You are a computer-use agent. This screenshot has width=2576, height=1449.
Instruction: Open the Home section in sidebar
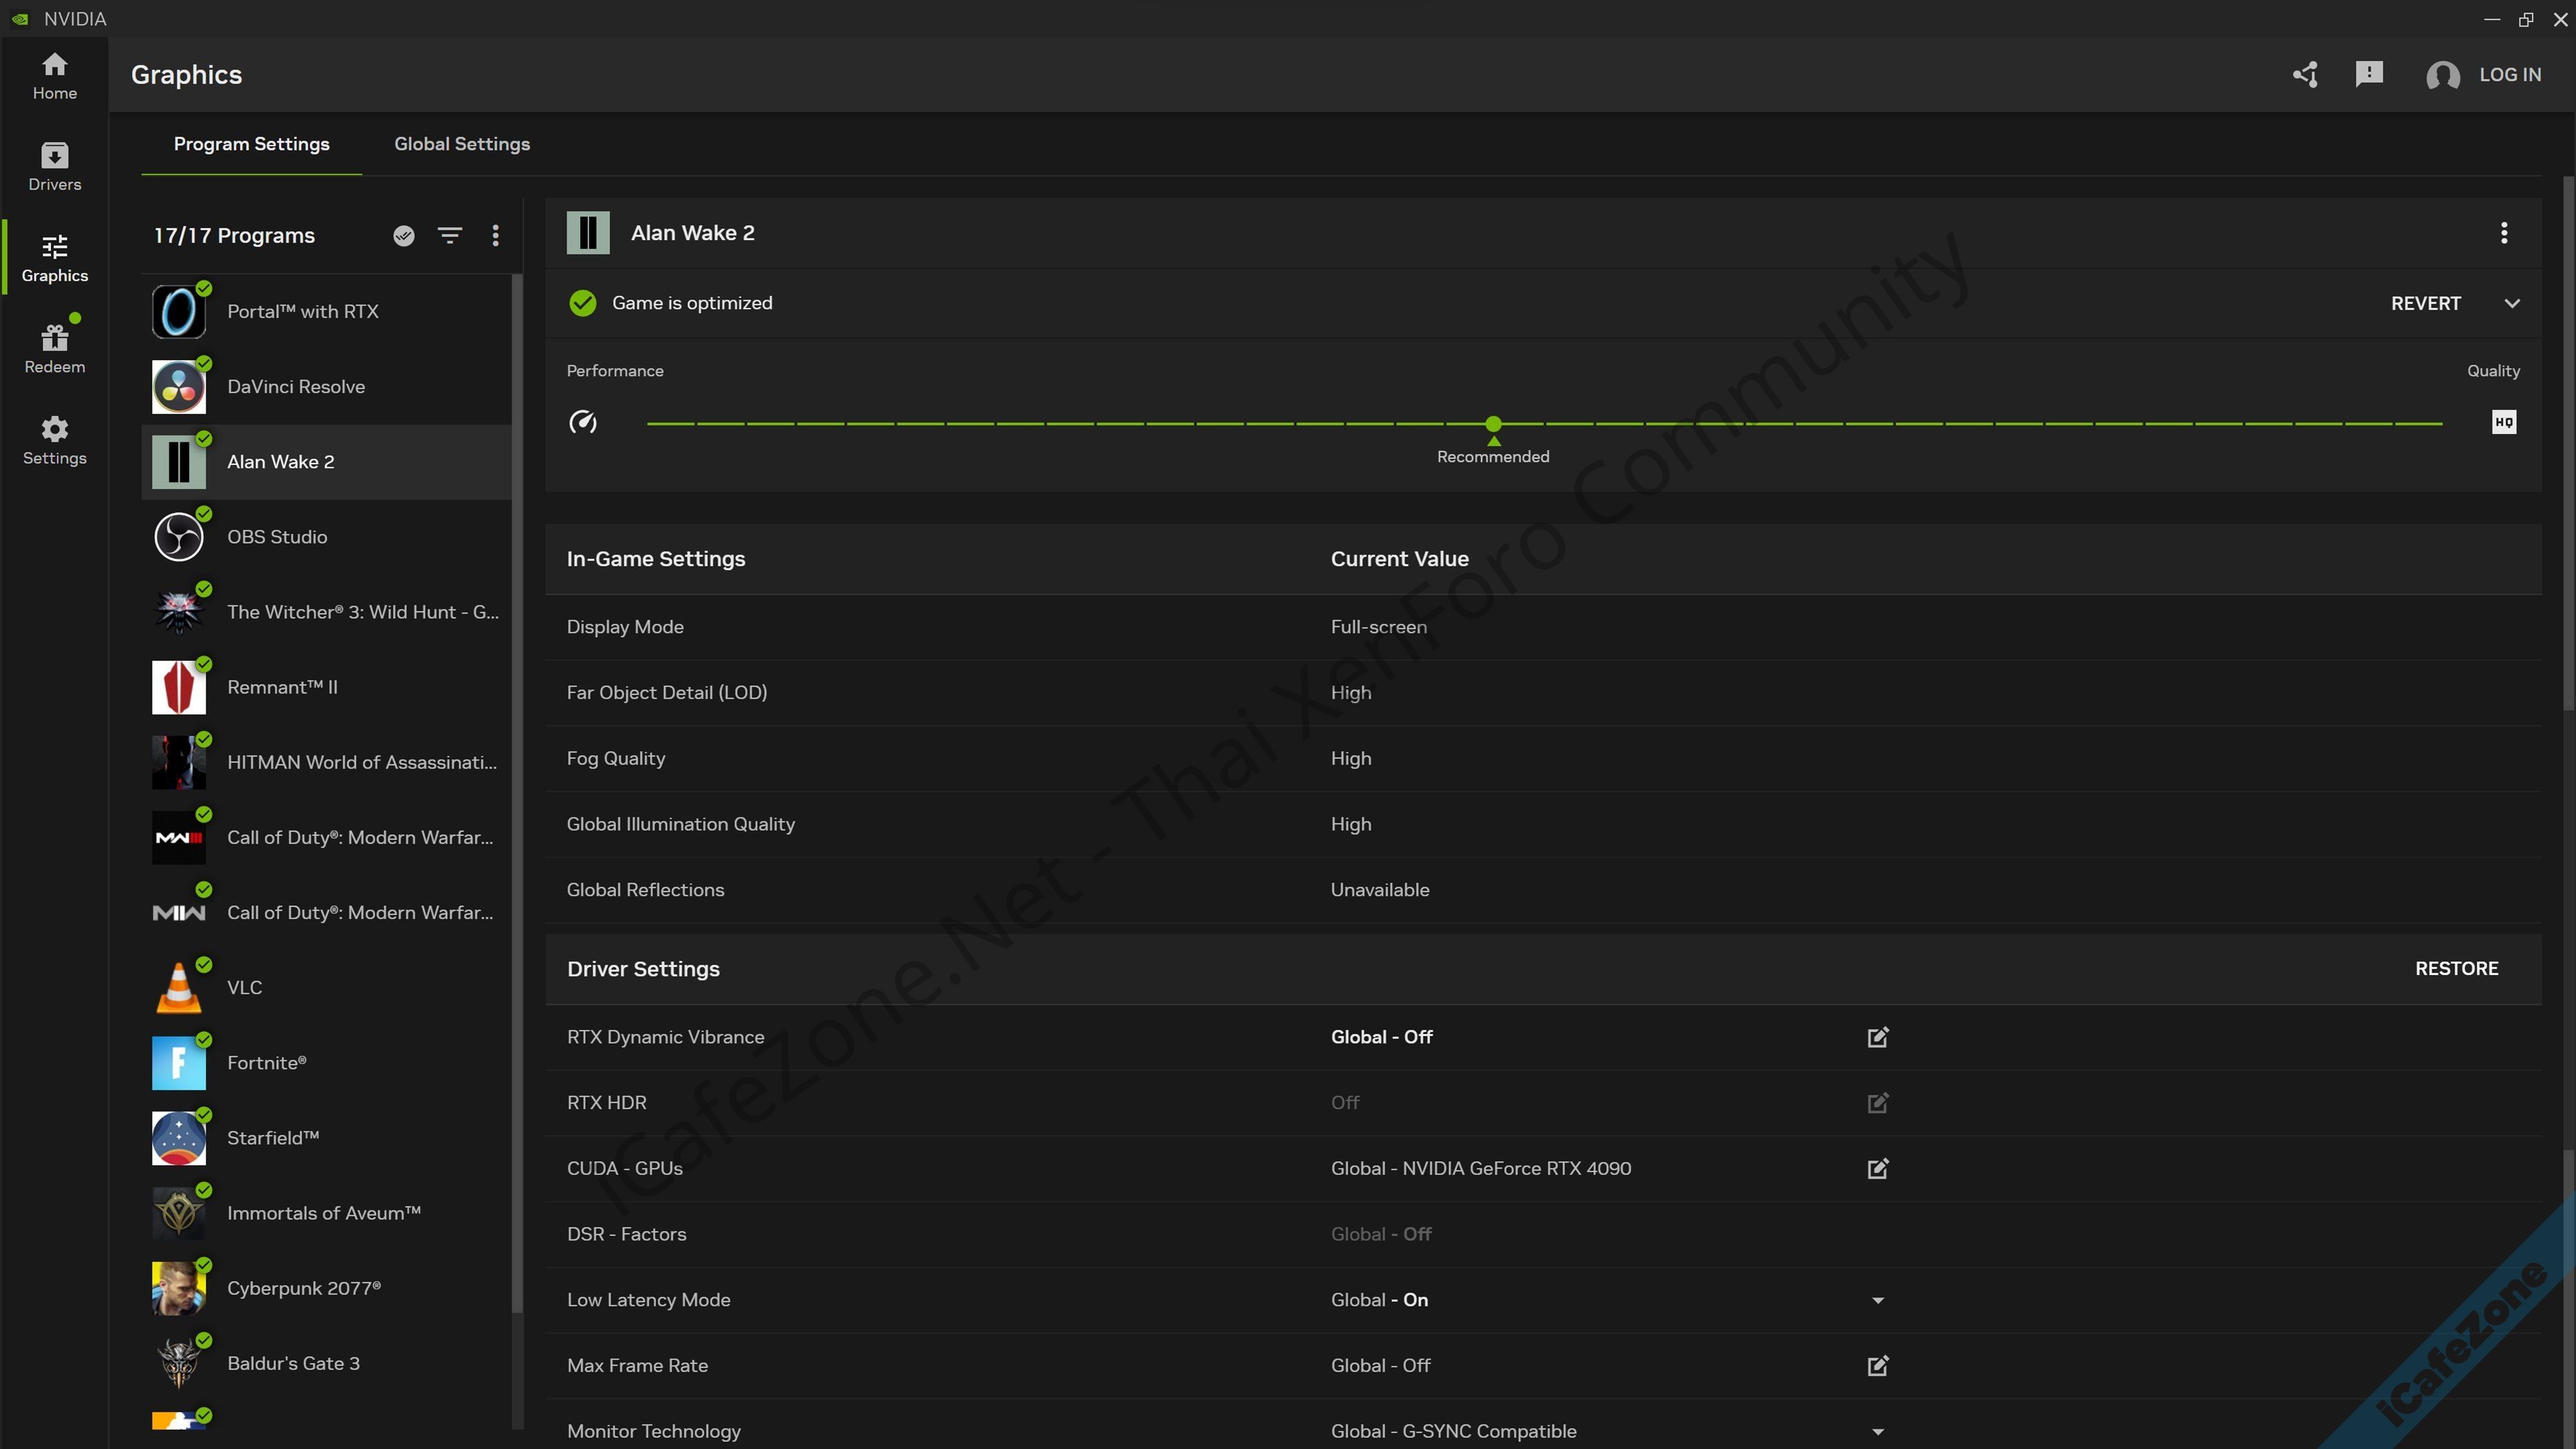54,76
